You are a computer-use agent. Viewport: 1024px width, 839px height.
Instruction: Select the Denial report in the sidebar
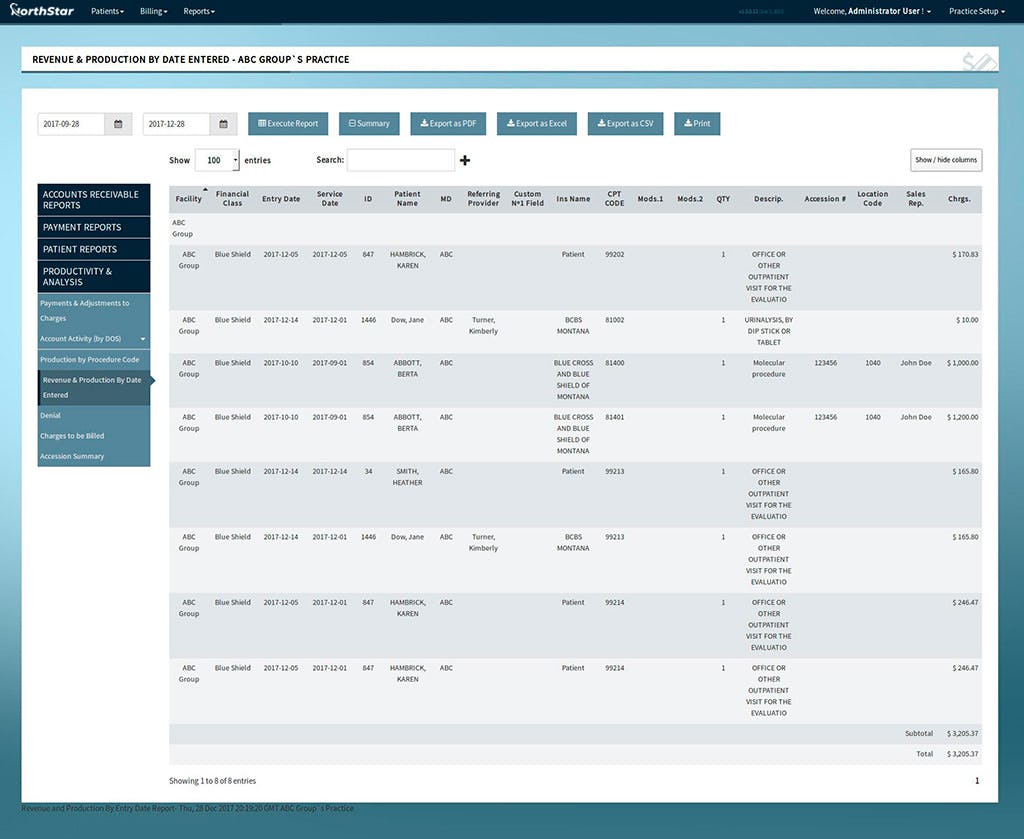[52, 415]
